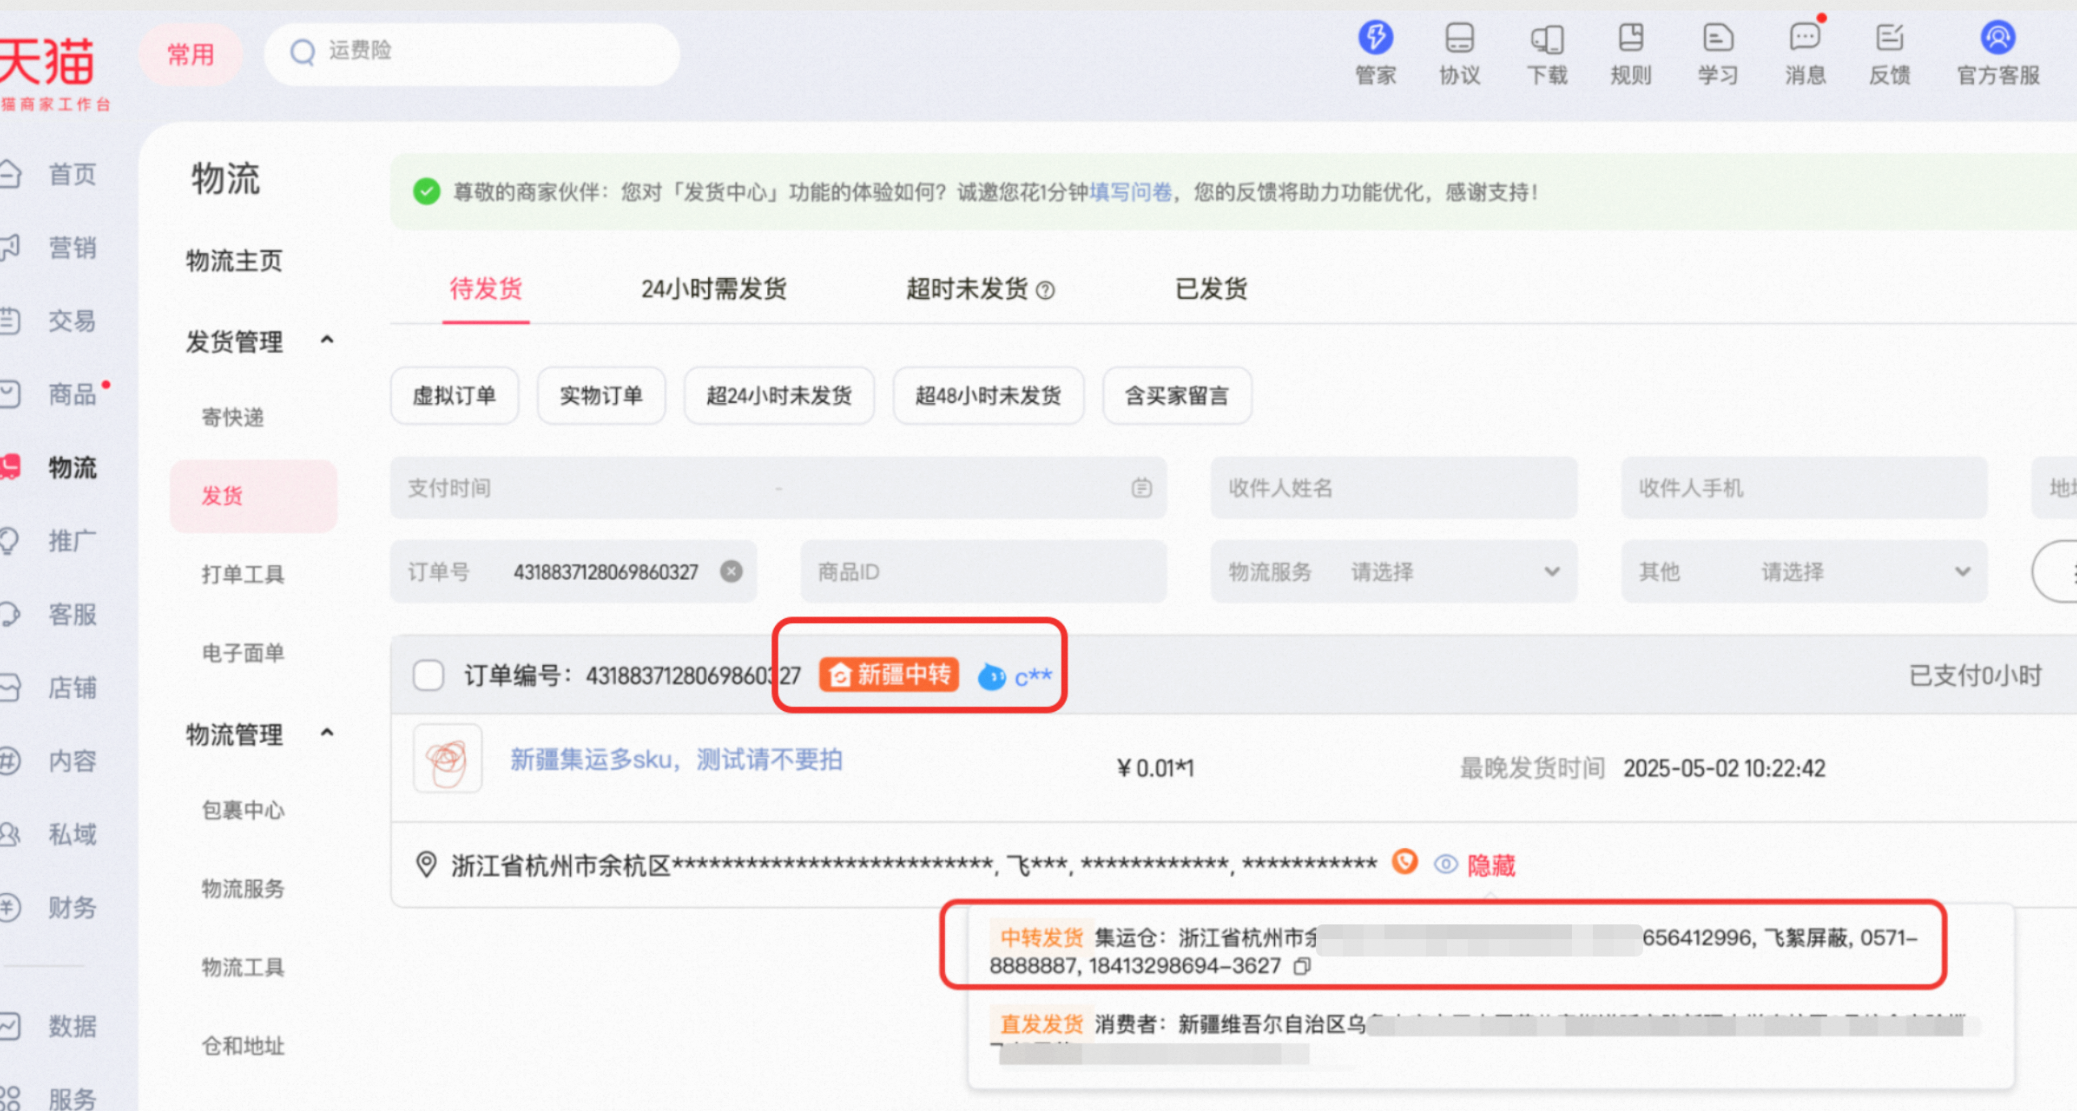
Task: Go to 数据 in left sidebar
Action: (x=72, y=1026)
